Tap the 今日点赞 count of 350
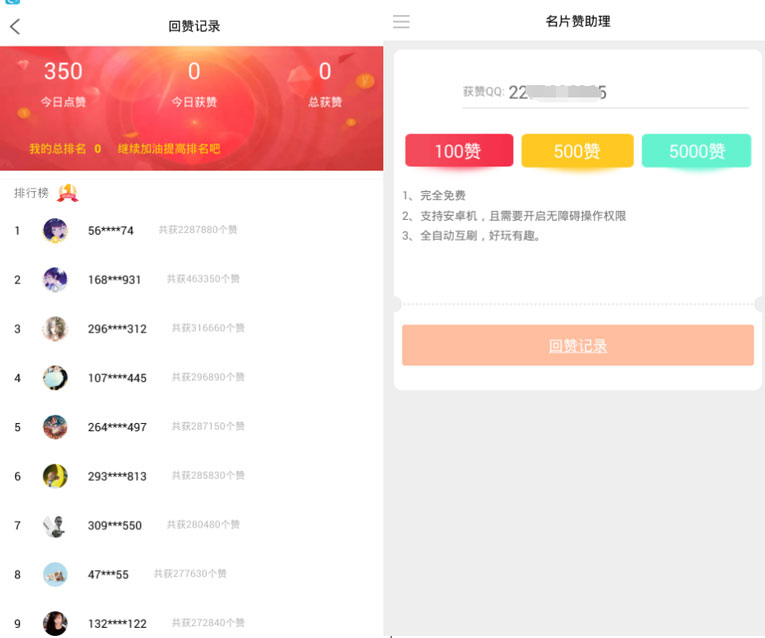This screenshot has width=765, height=638. tap(63, 72)
